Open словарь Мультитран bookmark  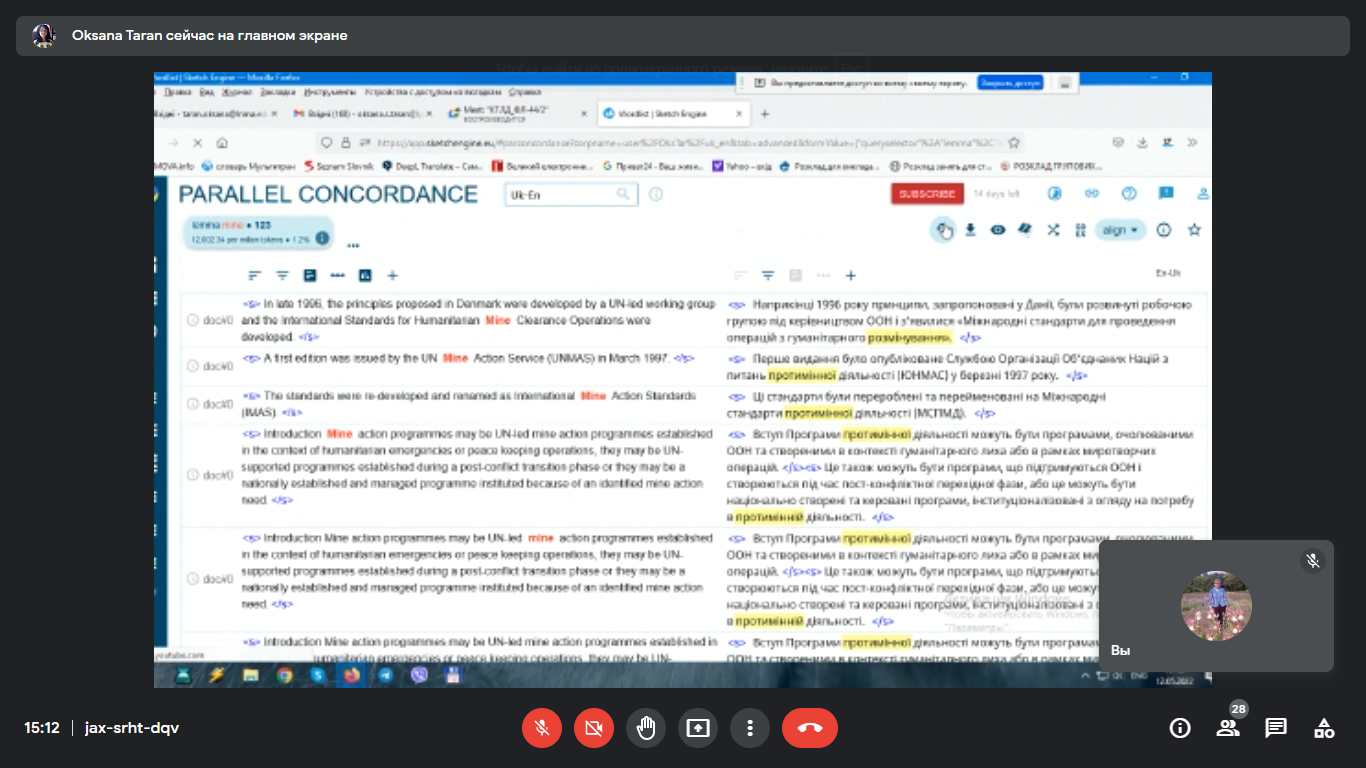coord(248,166)
